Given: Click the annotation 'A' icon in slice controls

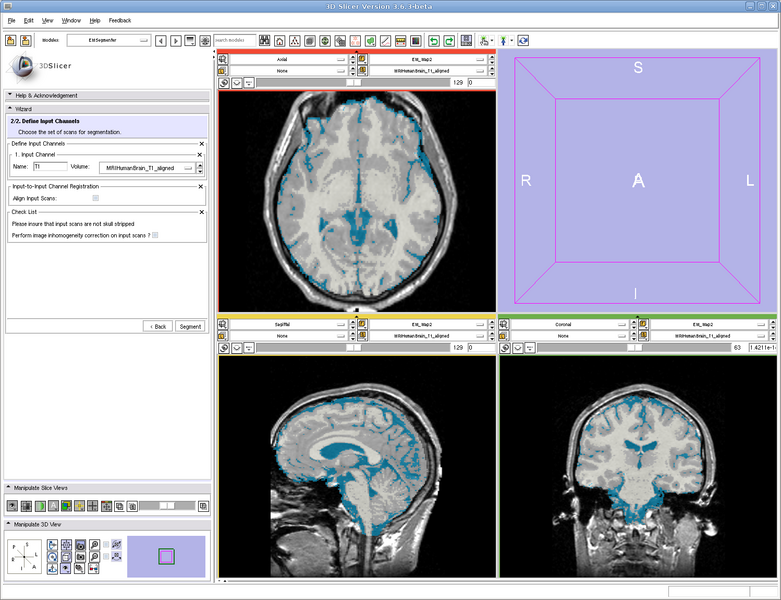Looking at the screenshot, I should click(53, 506).
